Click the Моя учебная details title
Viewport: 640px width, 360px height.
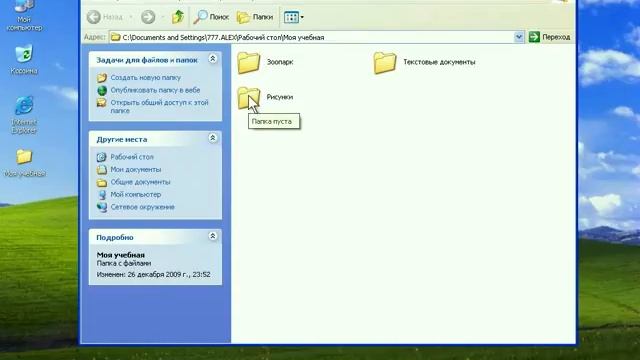[x=120, y=255]
